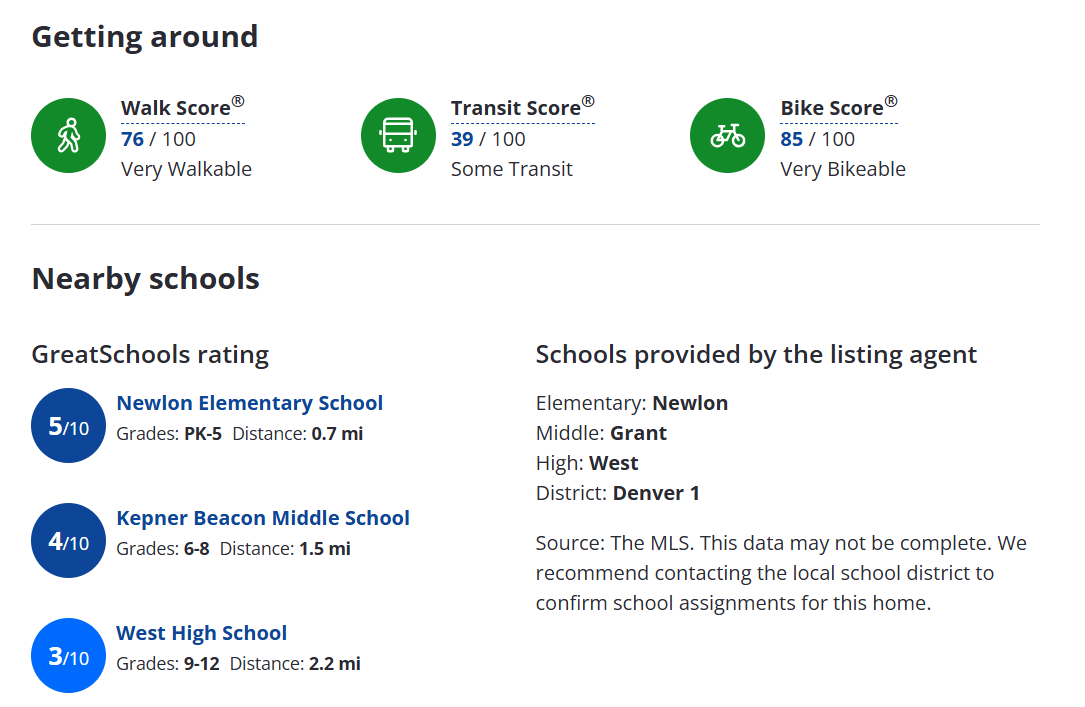Viewport: 1085px width, 707px height.
Task: Open Newlon Elementary School page
Action: click(x=250, y=403)
